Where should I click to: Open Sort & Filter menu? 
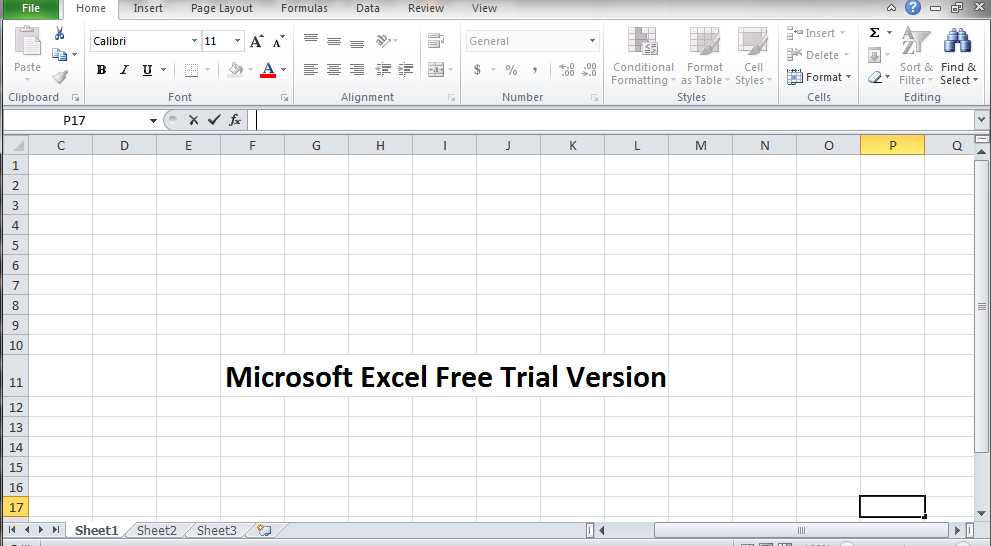pyautogui.click(x=916, y=56)
